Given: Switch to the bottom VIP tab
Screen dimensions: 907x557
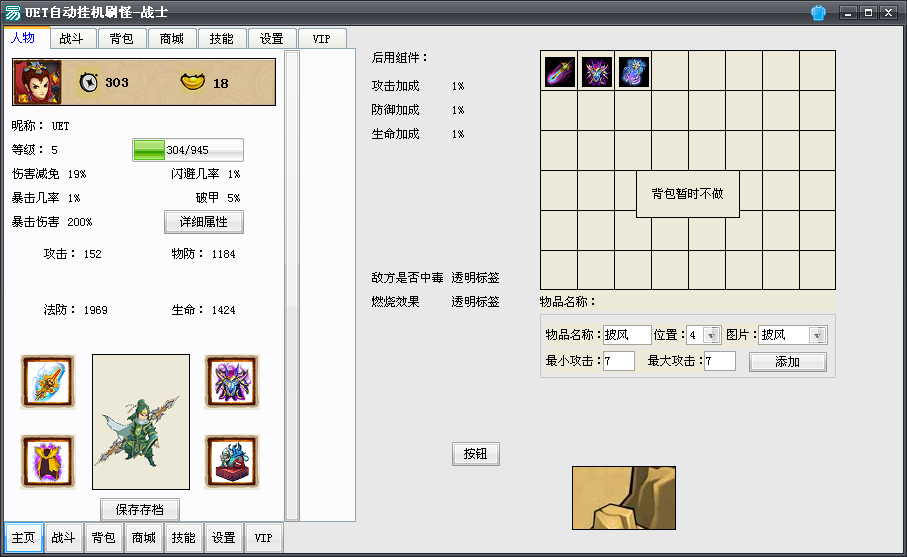Looking at the screenshot, I should click(263, 538).
